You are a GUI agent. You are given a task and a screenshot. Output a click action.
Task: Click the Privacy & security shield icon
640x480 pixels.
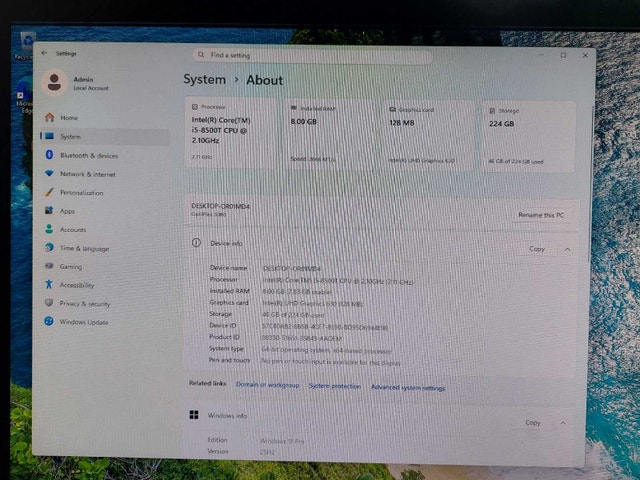tap(49, 302)
